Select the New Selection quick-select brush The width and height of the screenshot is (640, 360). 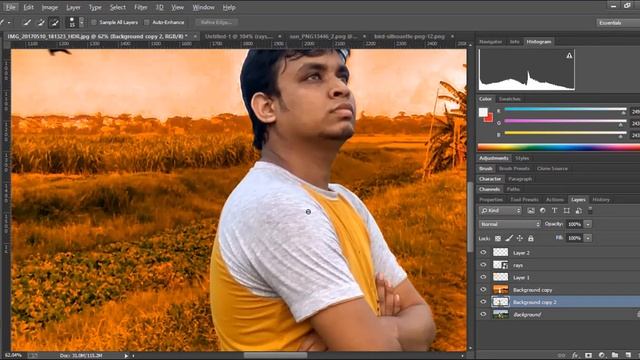pyautogui.click(x=27, y=22)
